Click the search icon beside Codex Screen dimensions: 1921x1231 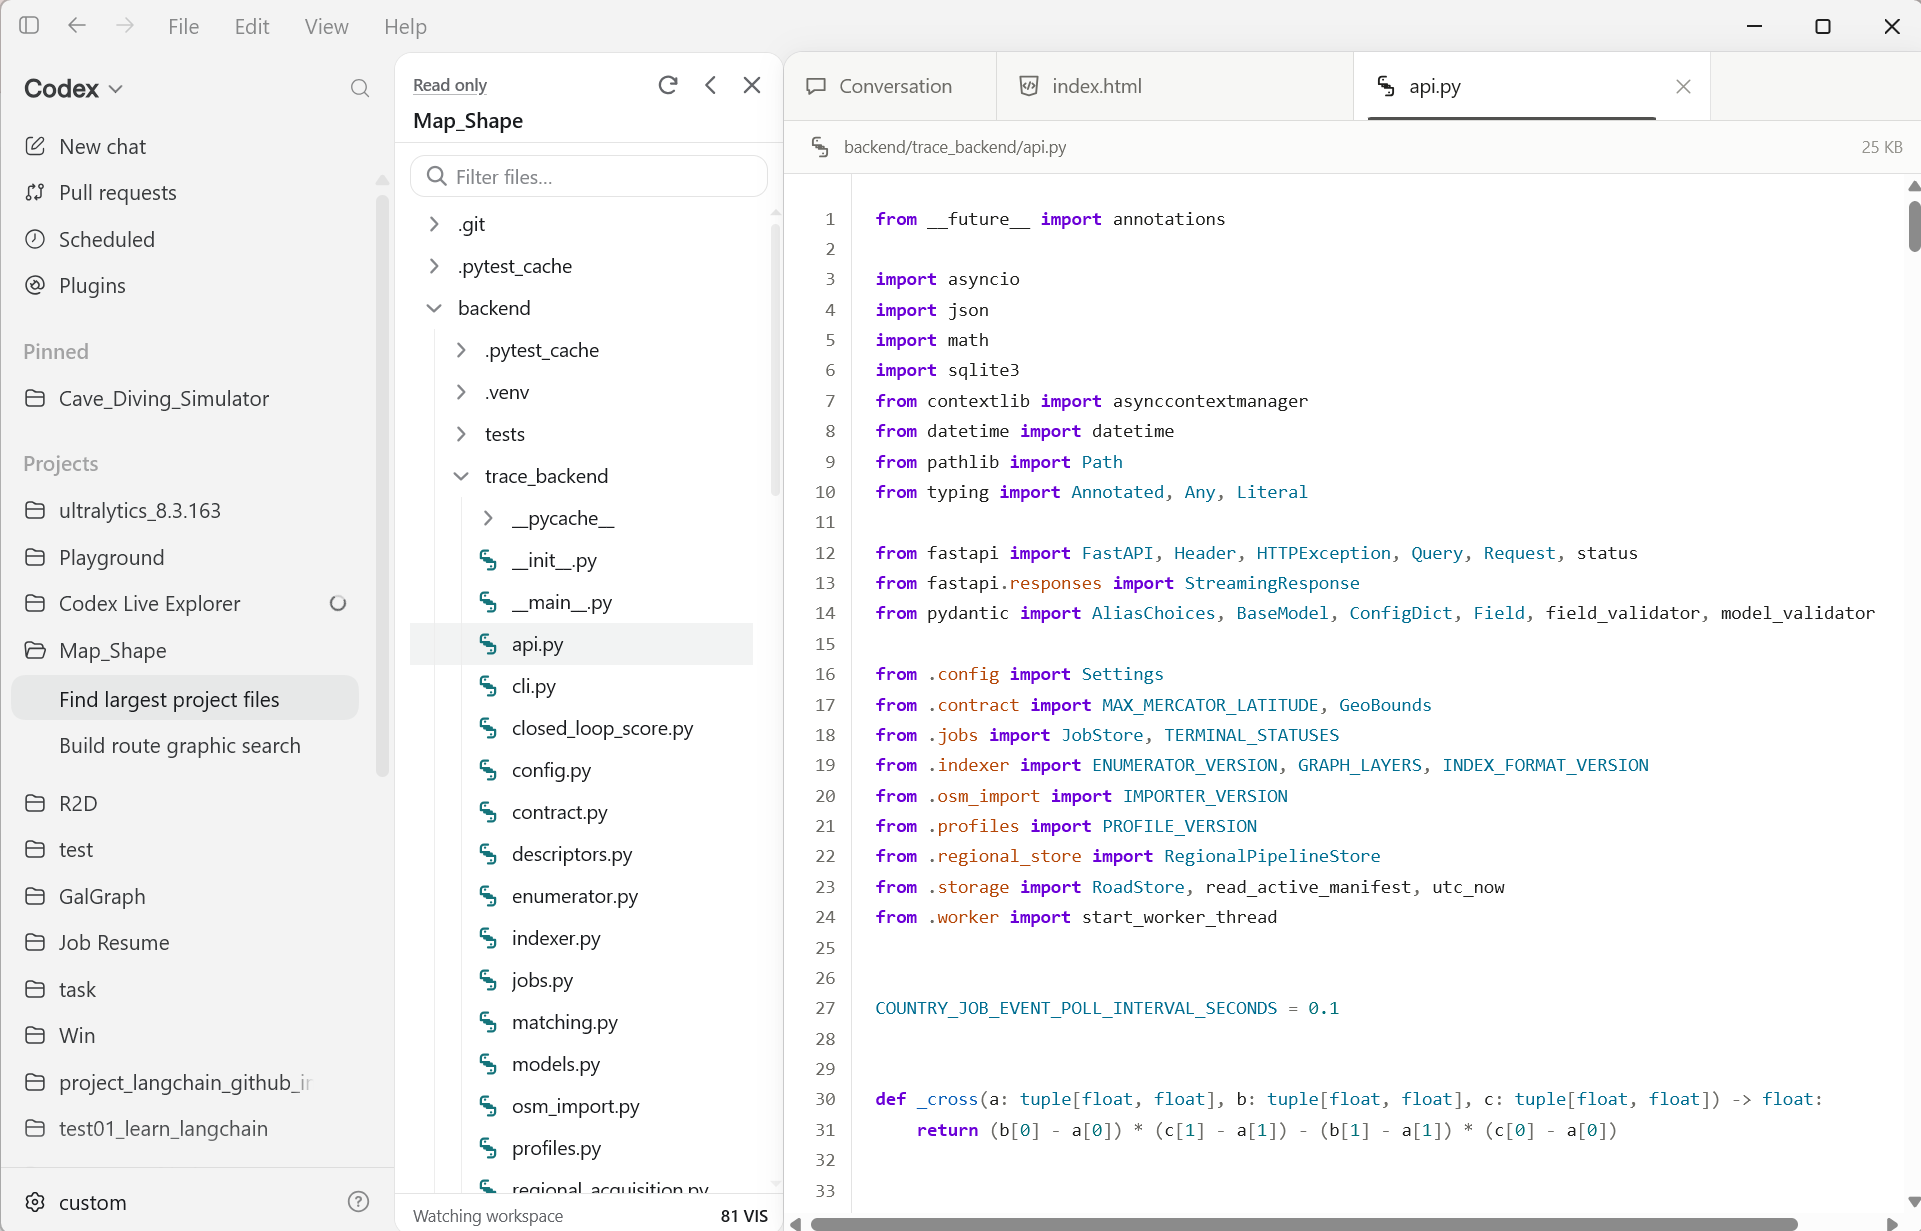pyautogui.click(x=360, y=88)
